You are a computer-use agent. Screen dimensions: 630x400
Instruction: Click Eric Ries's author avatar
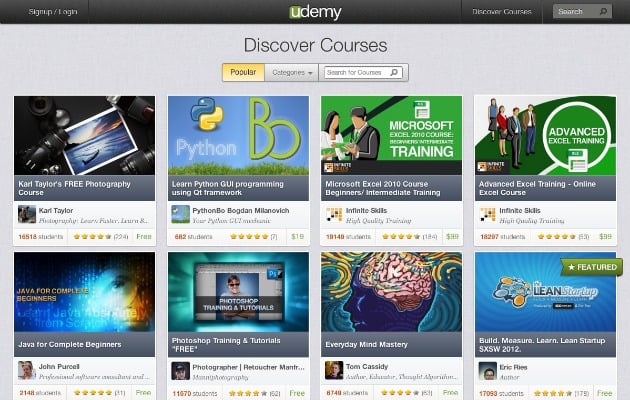(x=488, y=371)
